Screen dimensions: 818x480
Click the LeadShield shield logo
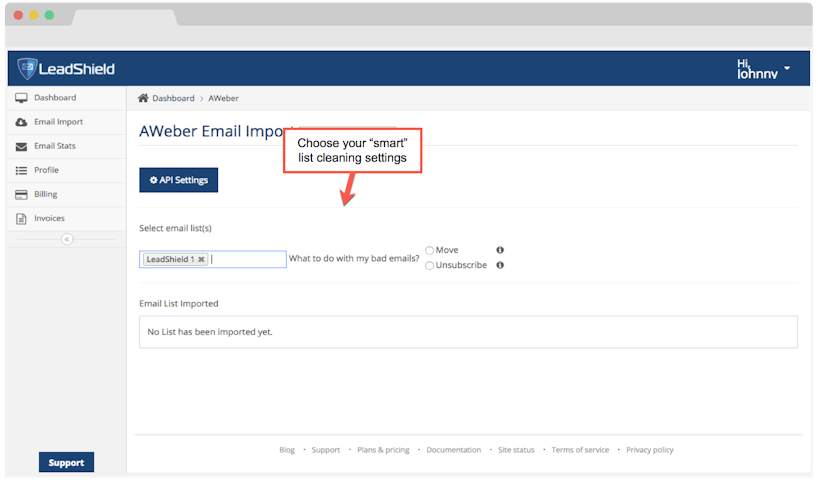(x=27, y=69)
